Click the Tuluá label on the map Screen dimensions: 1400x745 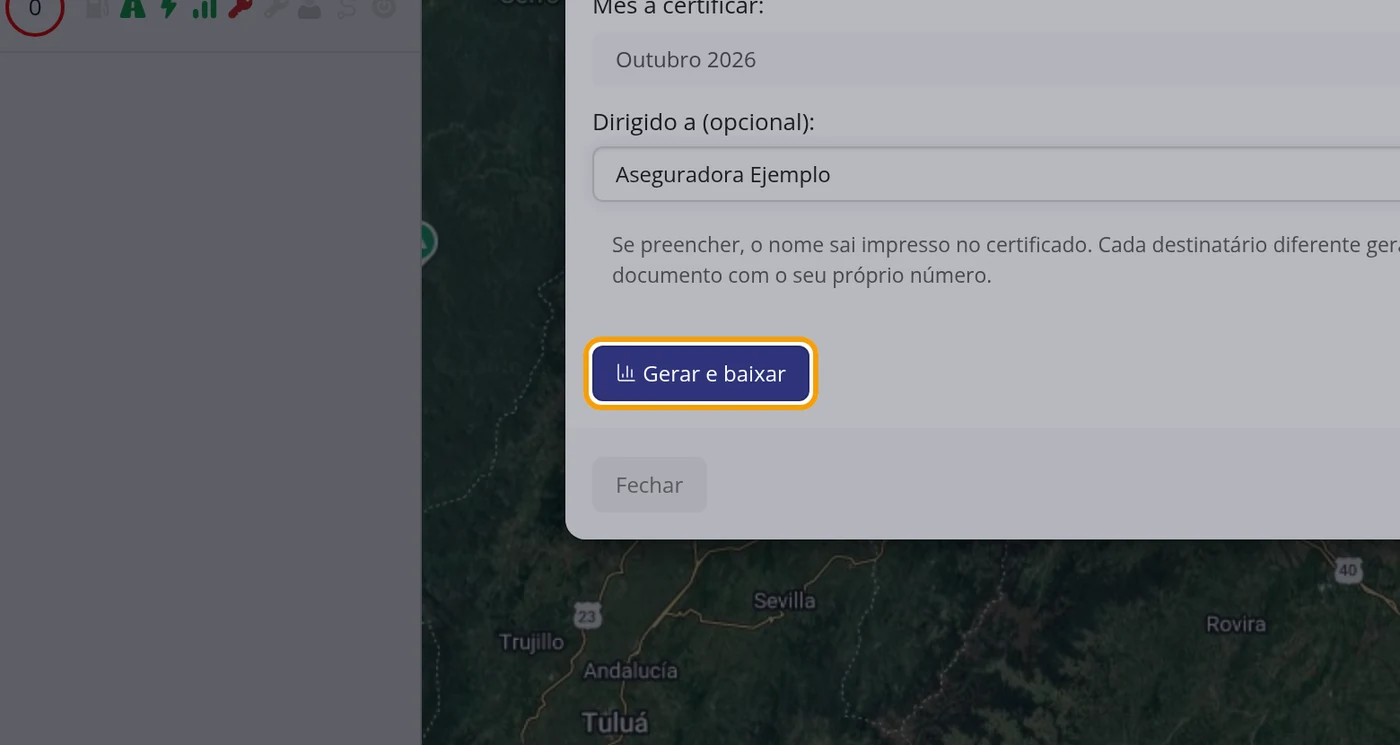[615, 721]
